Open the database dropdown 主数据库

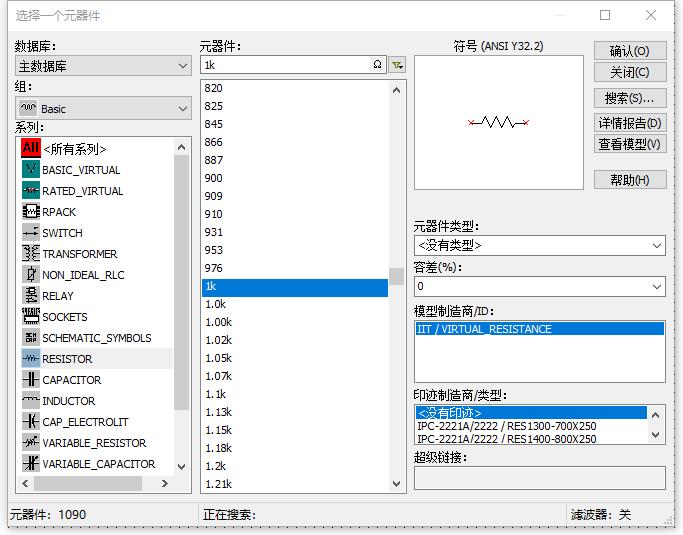(x=103, y=66)
